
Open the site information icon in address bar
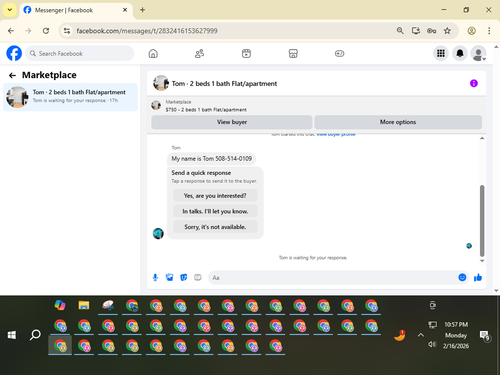click(67, 31)
